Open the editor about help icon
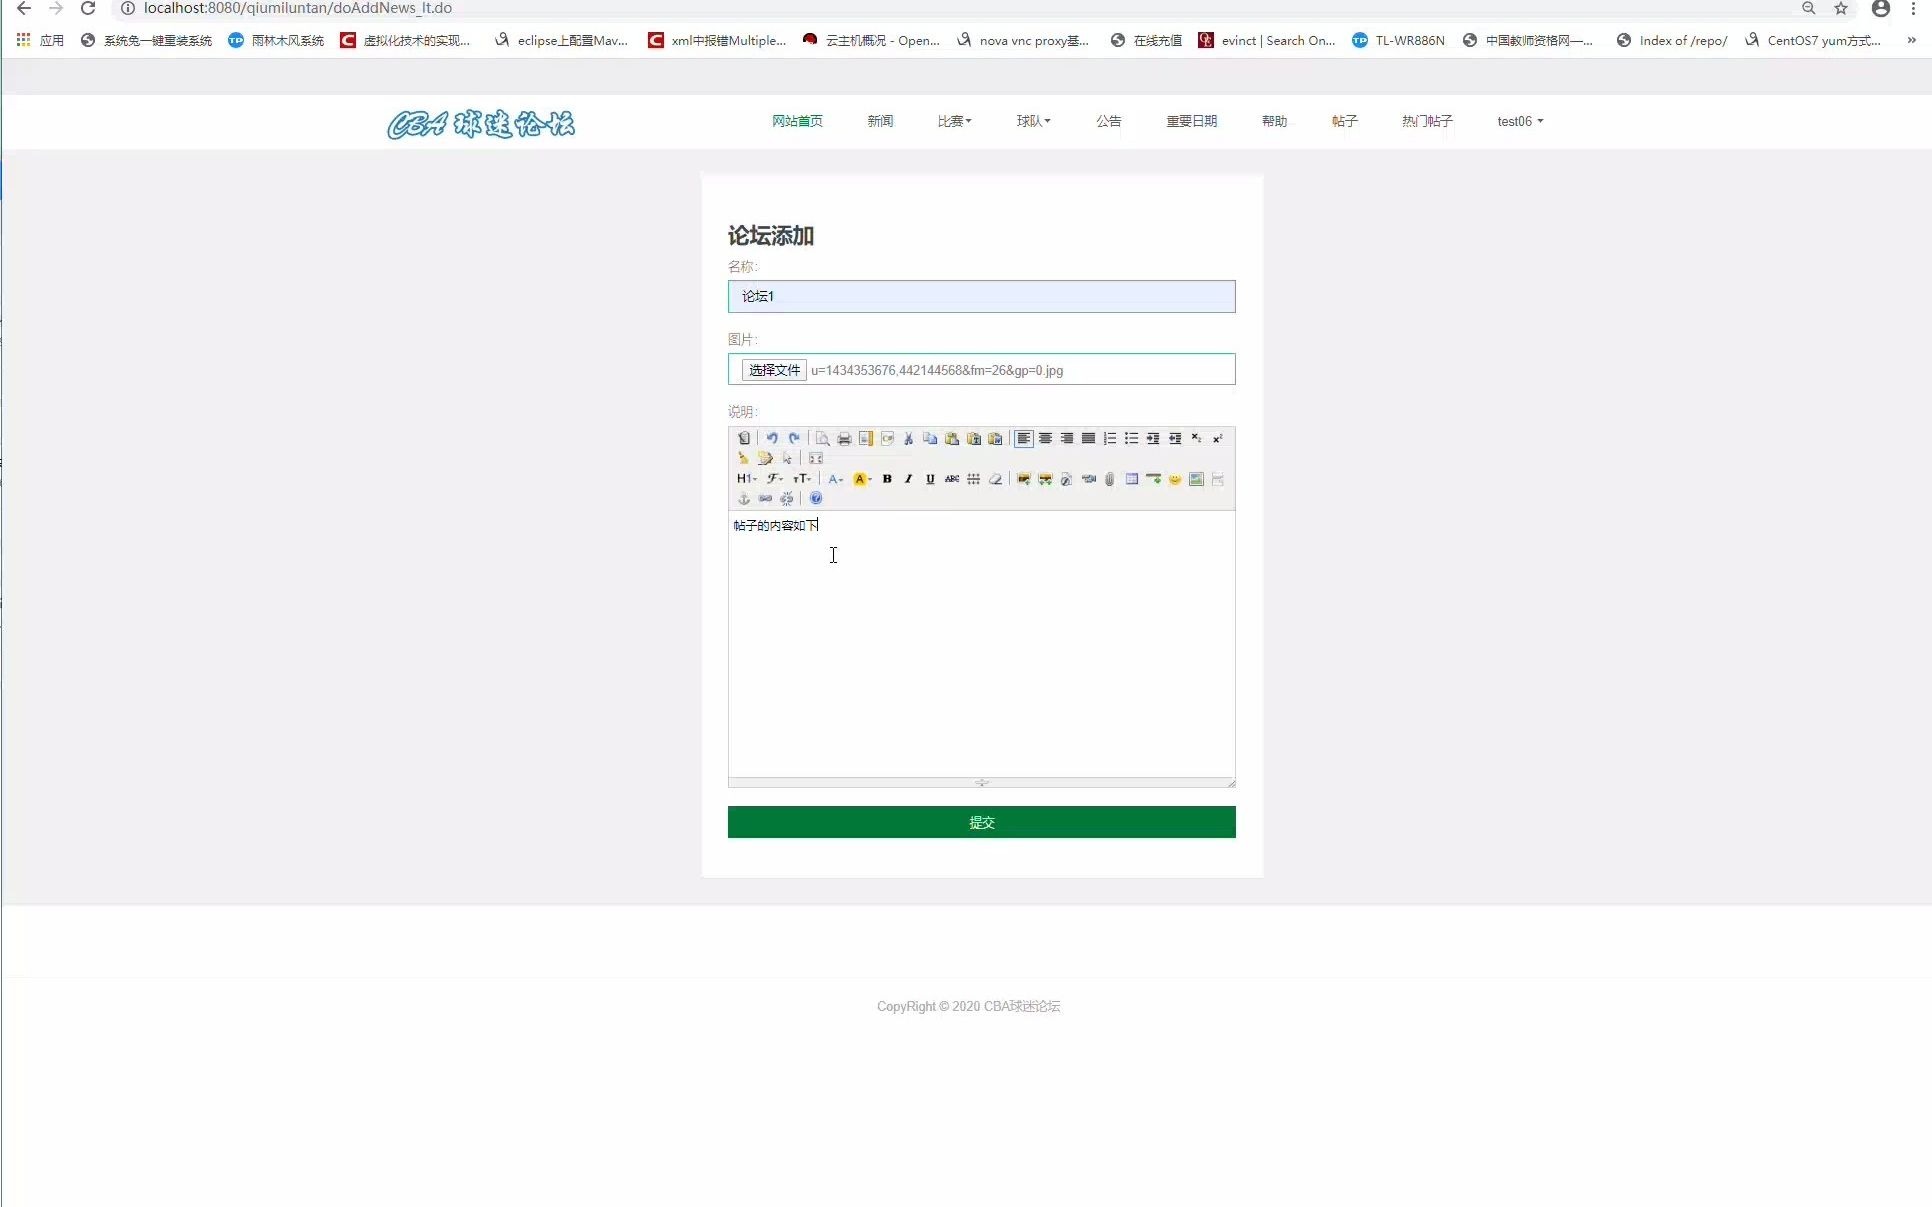 click(816, 498)
